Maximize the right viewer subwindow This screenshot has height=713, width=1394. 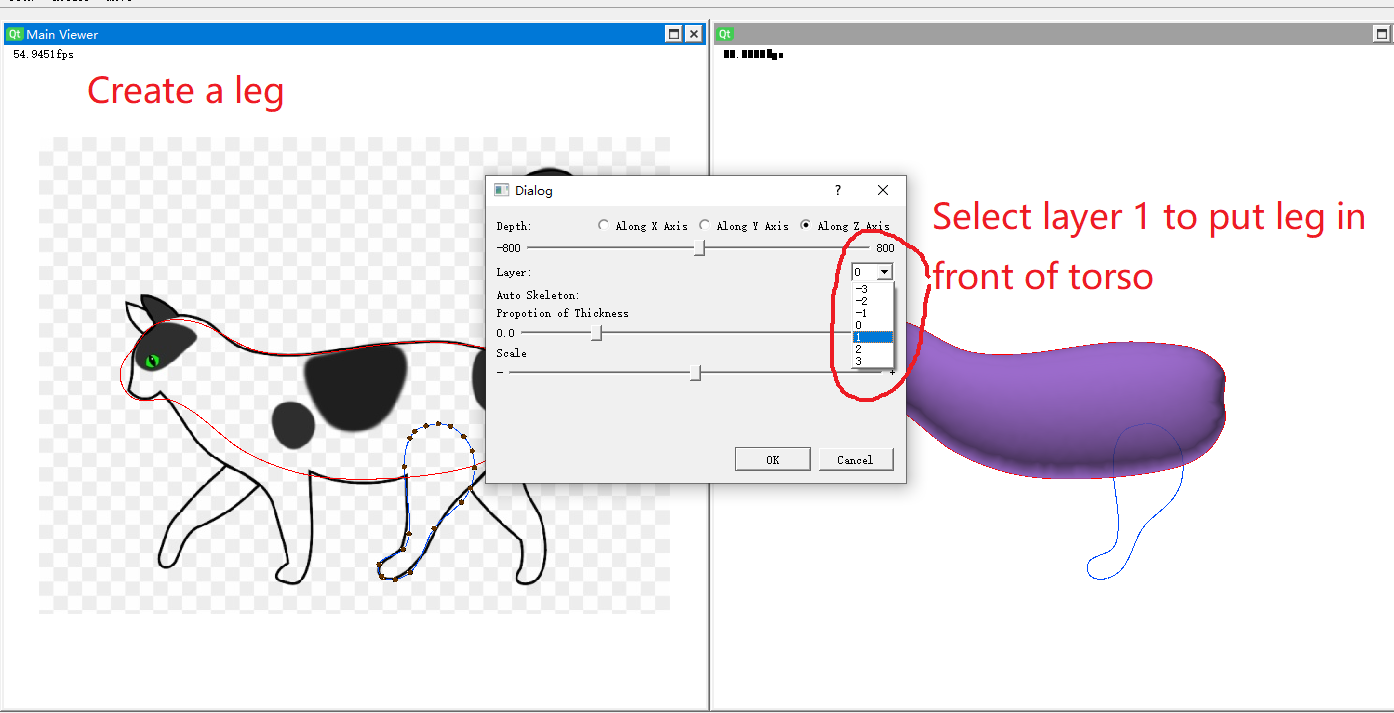tap(1383, 34)
